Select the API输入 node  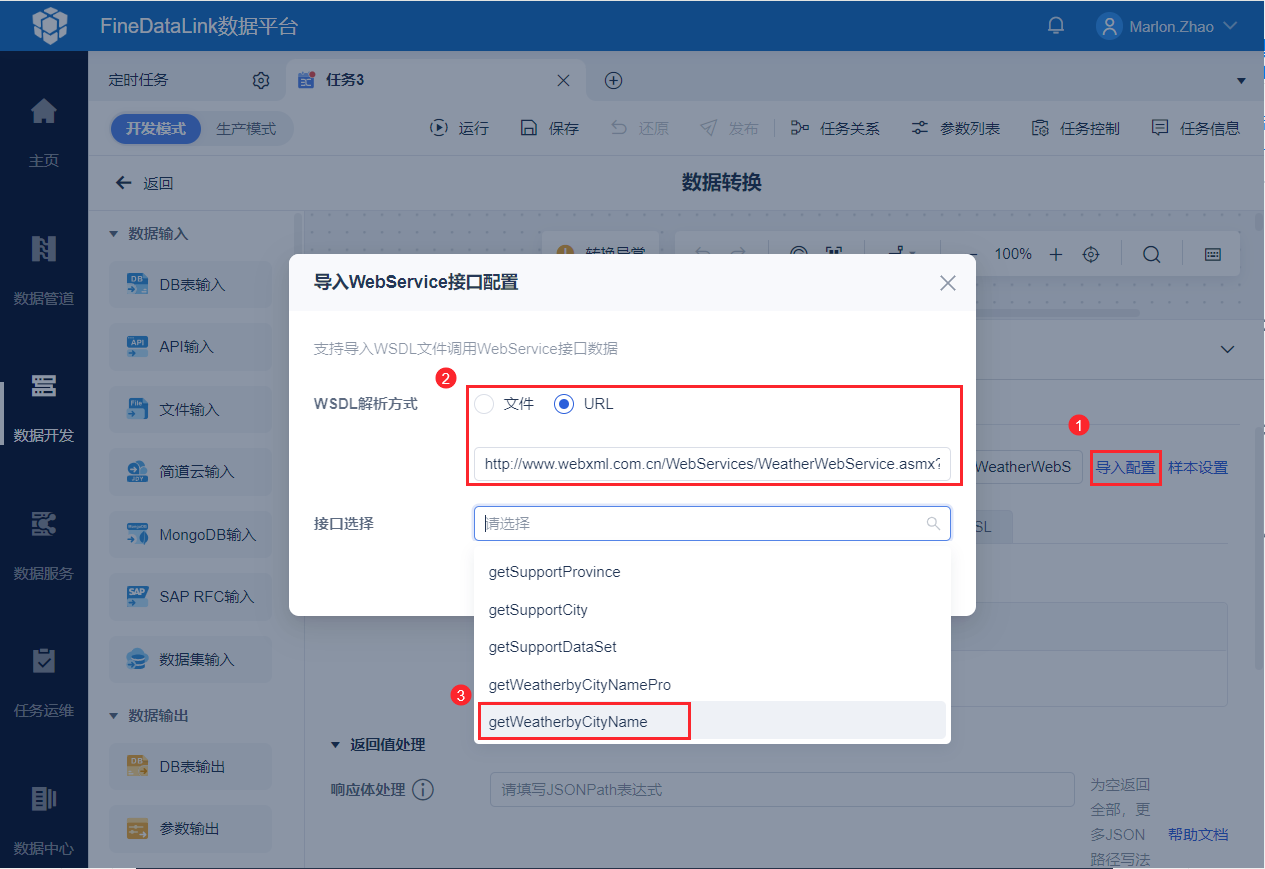[190, 347]
